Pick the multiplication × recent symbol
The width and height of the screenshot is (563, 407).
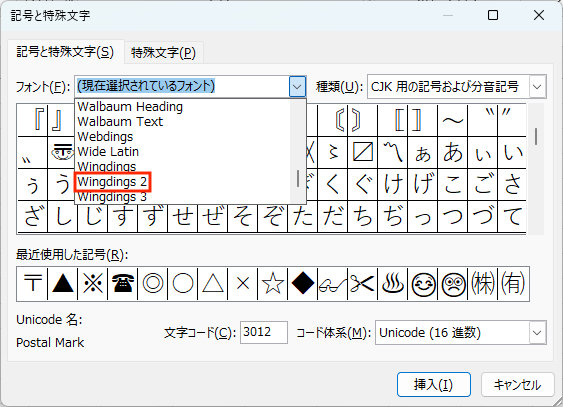[243, 284]
